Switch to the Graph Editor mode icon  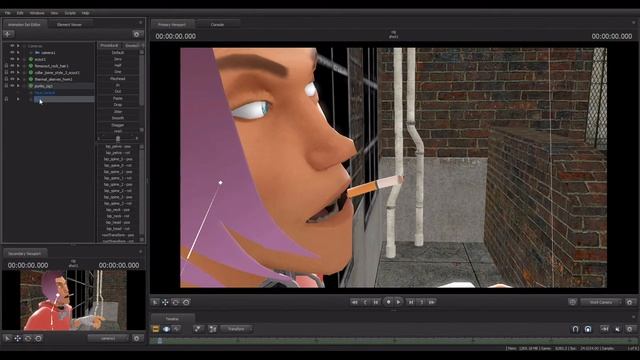pyautogui.click(x=177, y=329)
